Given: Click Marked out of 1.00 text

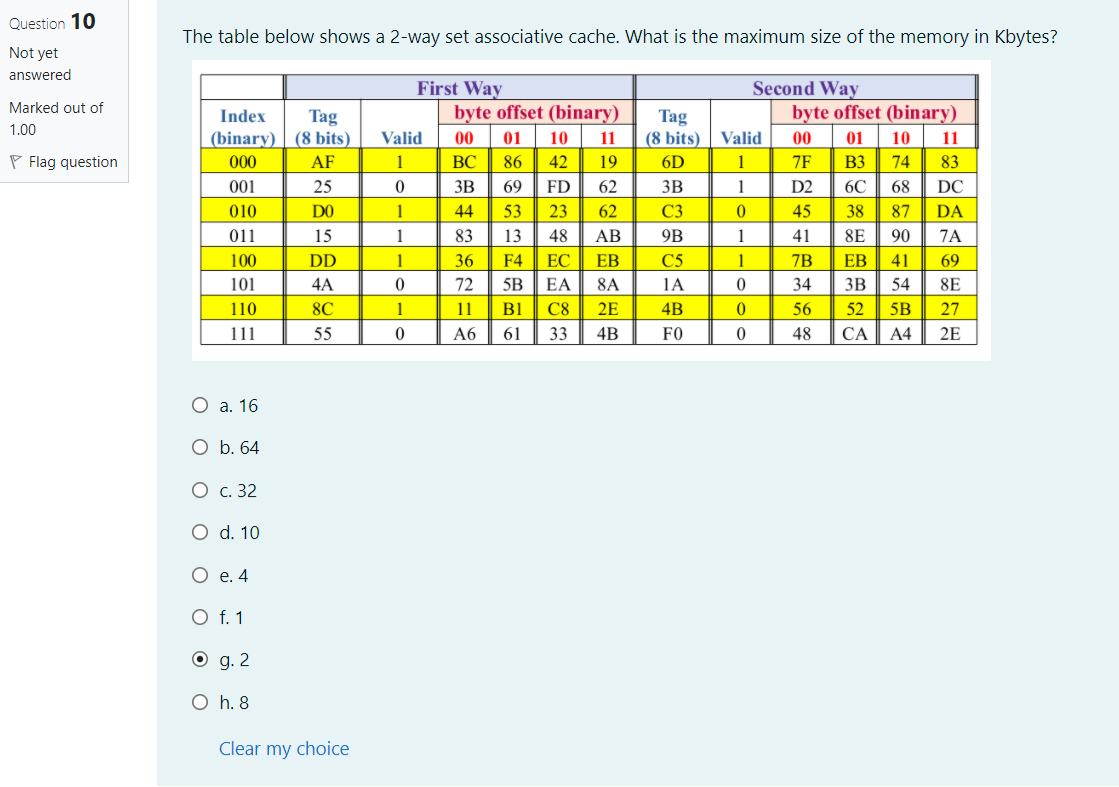Looking at the screenshot, I should [x=56, y=118].
